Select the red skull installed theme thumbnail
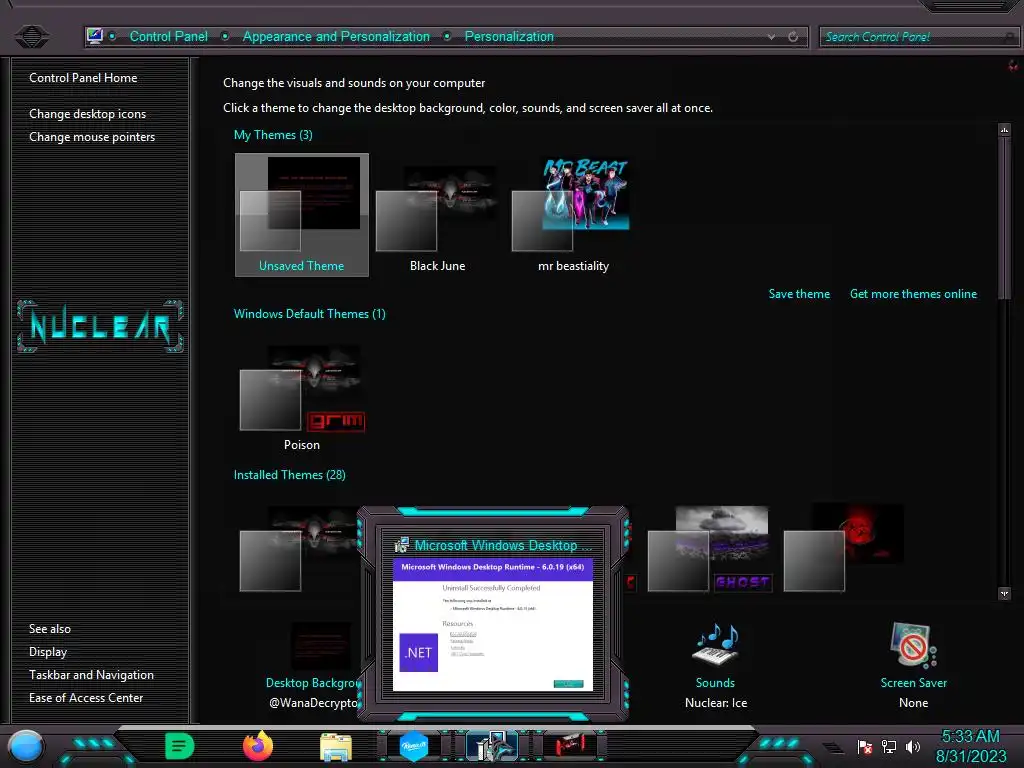The height and width of the screenshot is (768, 1024). coord(844,549)
